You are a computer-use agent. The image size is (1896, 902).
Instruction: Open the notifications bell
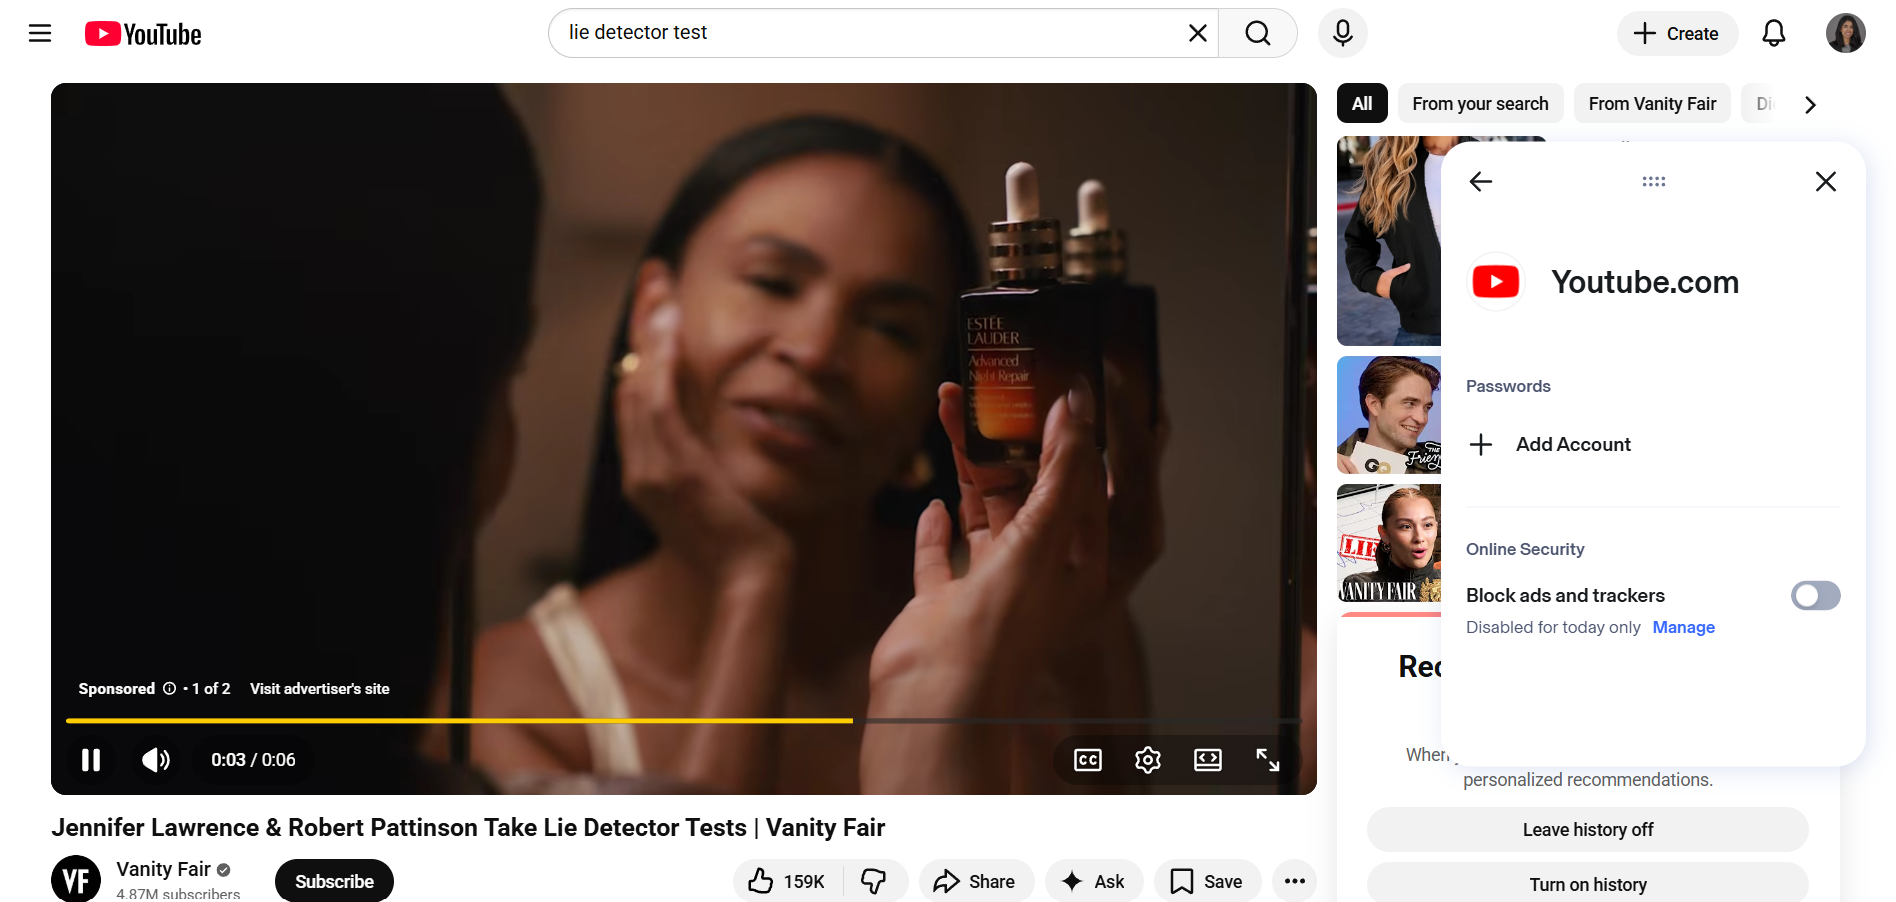[x=1773, y=33]
